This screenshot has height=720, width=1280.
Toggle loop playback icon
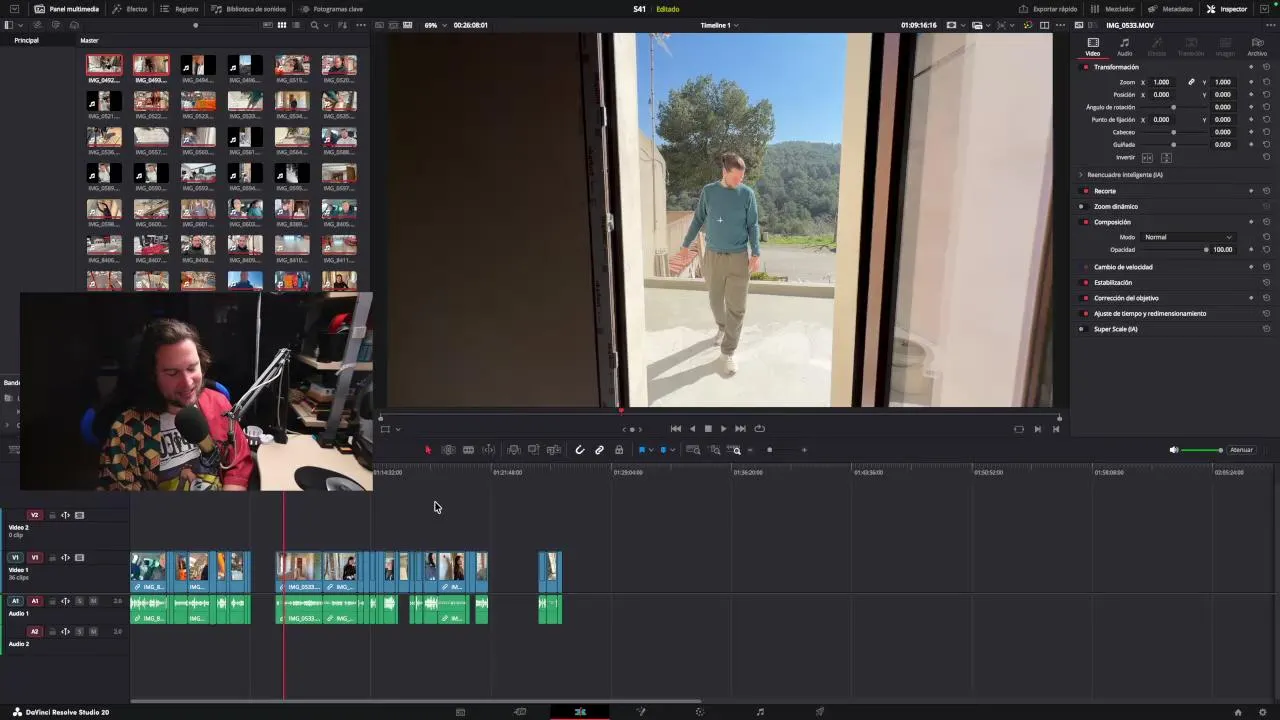(759, 429)
